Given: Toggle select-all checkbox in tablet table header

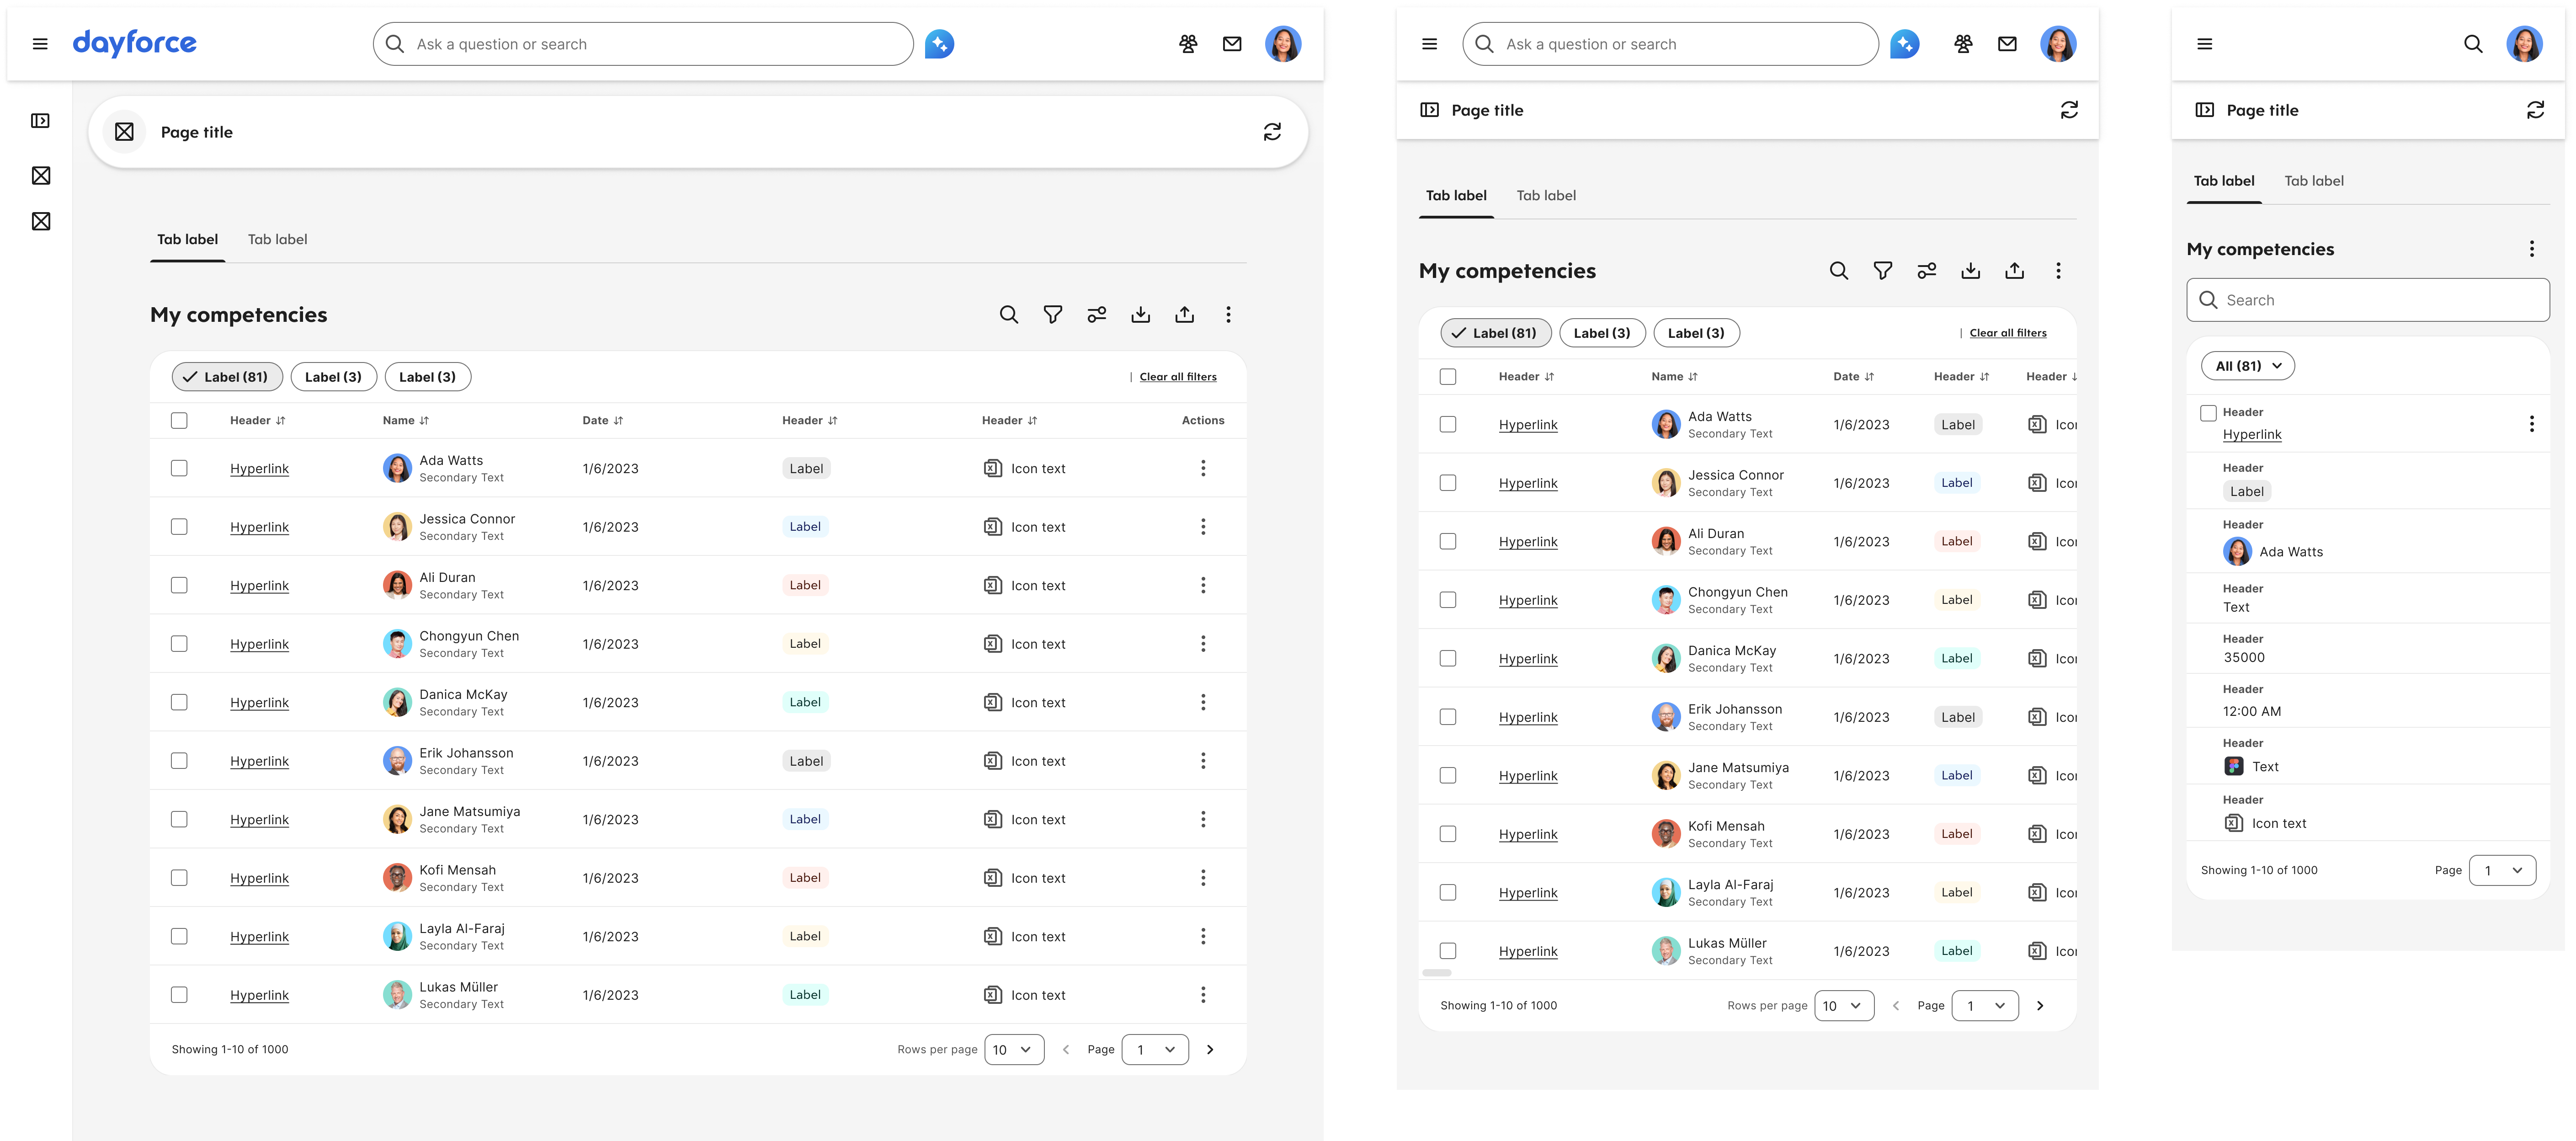Looking at the screenshot, I should (1447, 377).
